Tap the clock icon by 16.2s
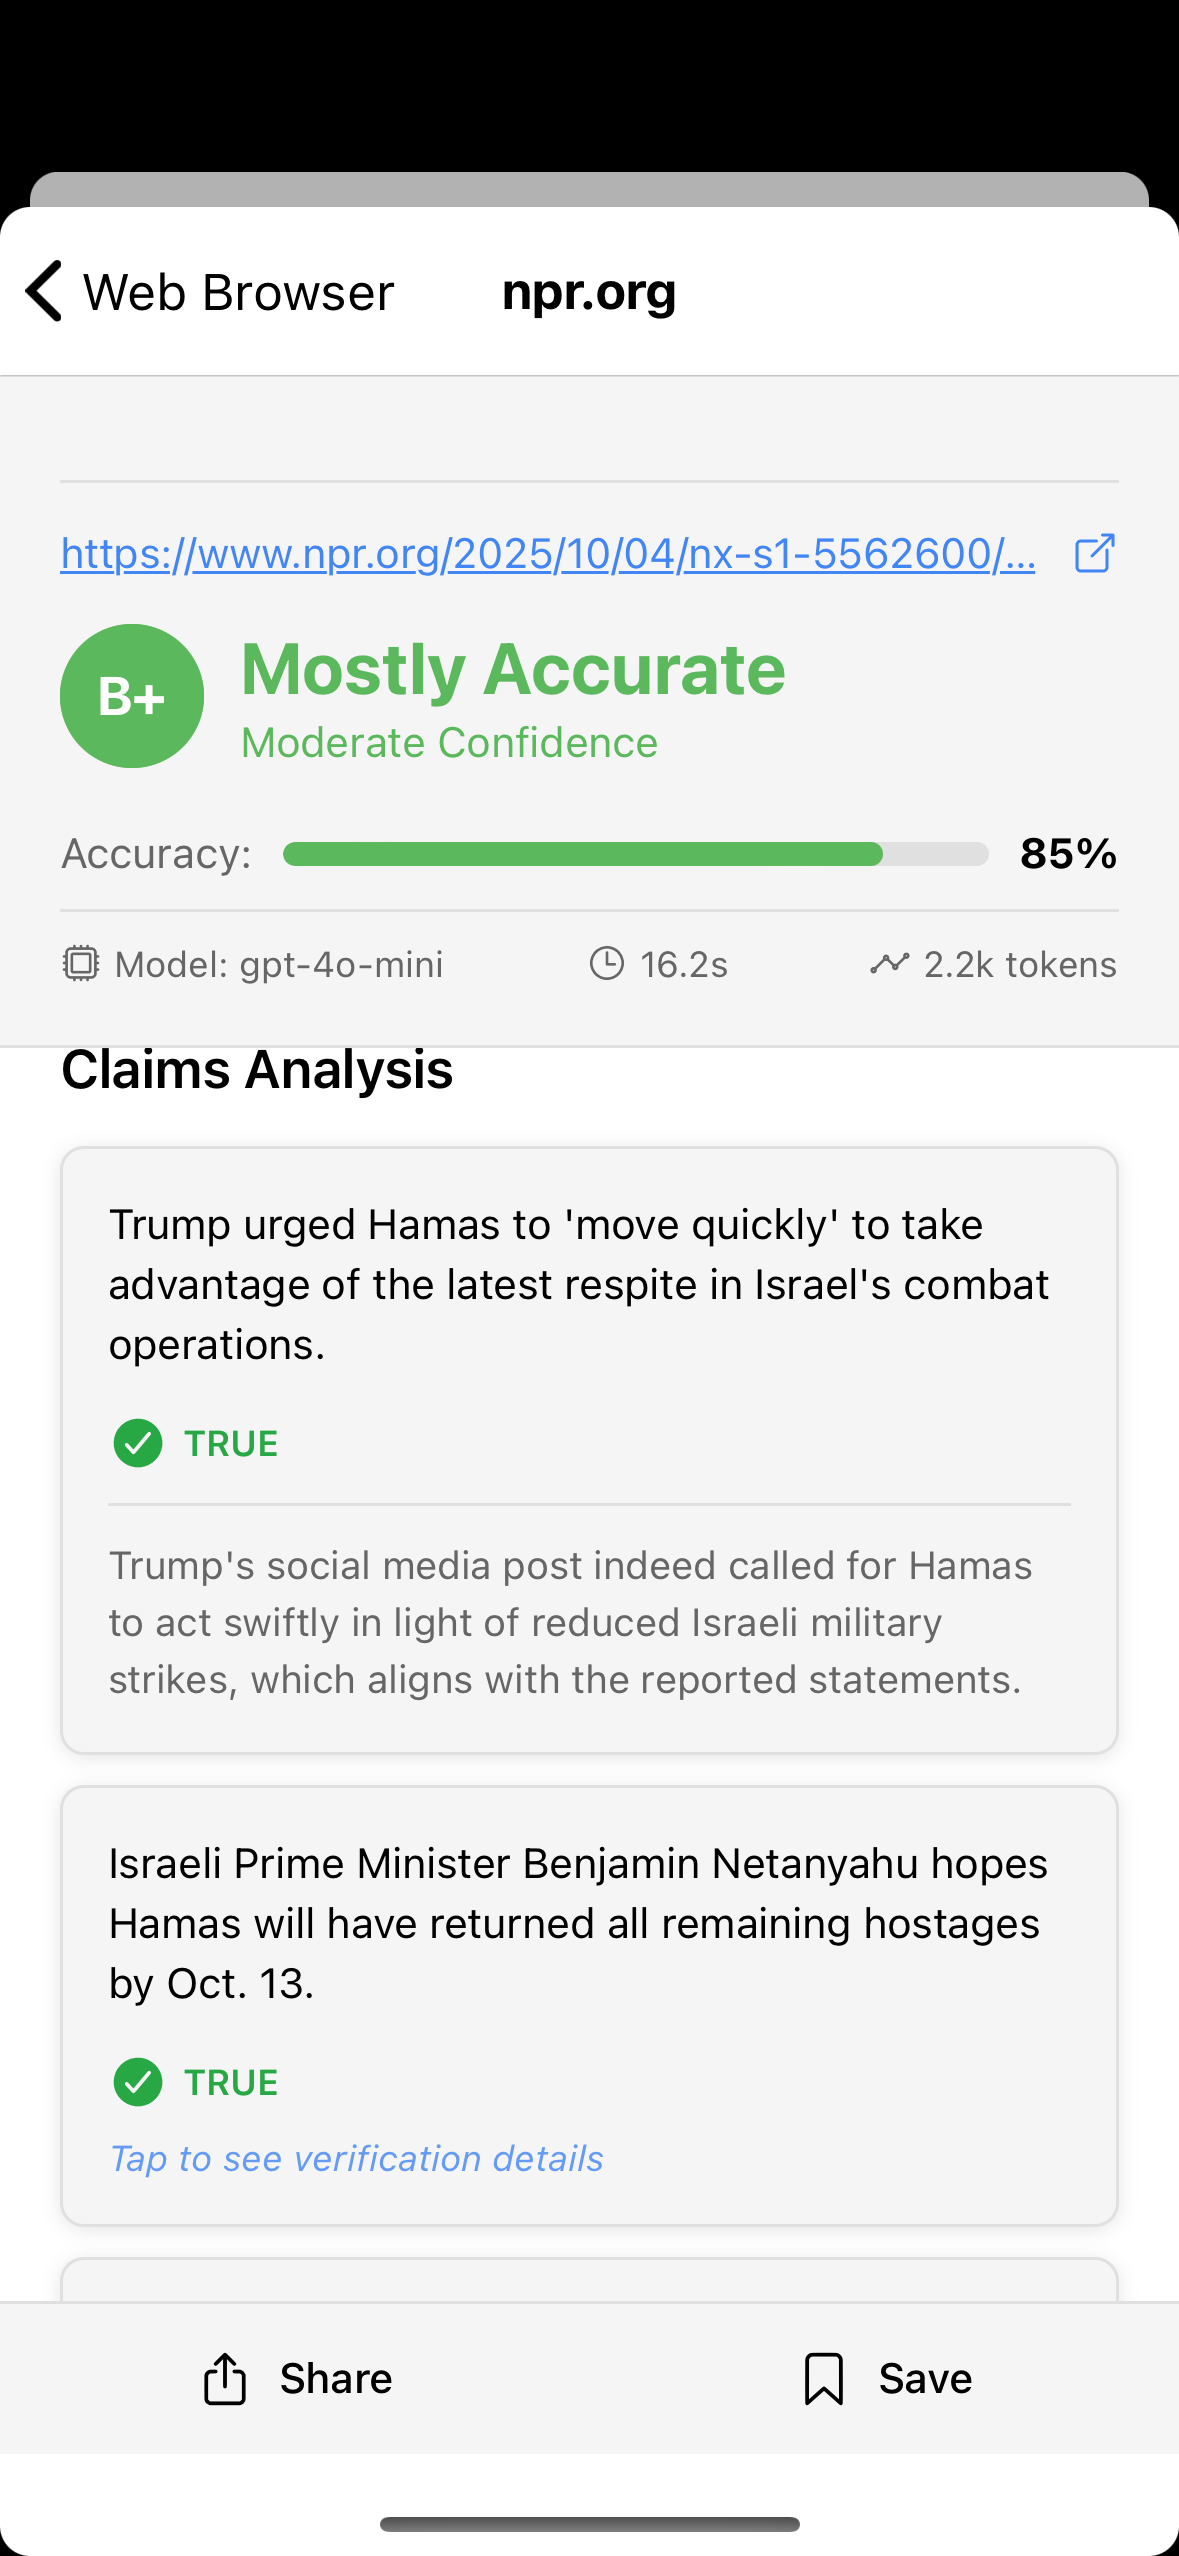 (606, 964)
